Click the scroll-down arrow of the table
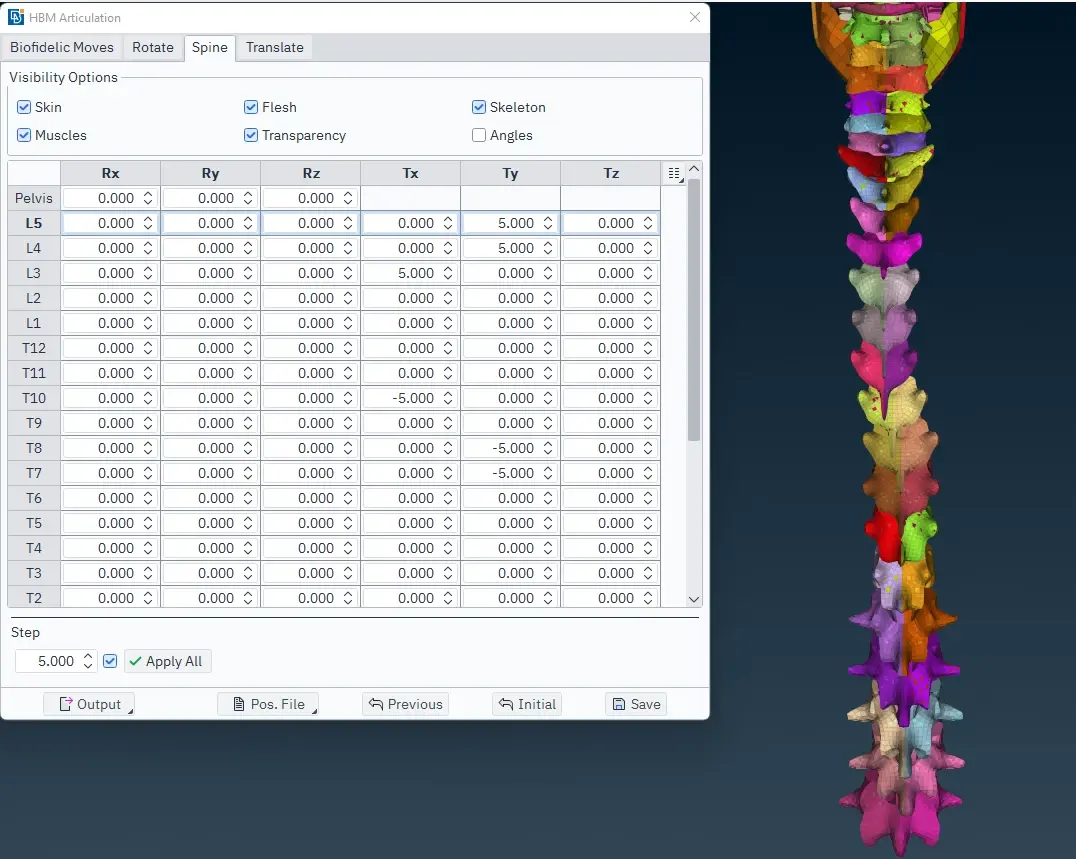Screen dimensions: 1076x859 (694, 599)
